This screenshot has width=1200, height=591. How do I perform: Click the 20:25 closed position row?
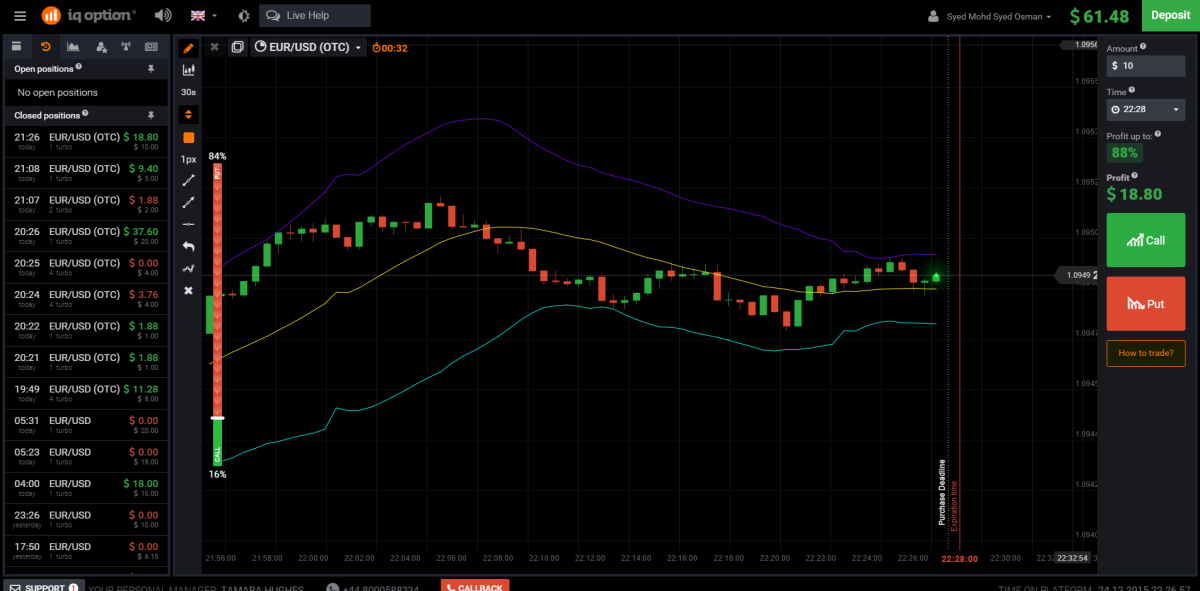click(86, 267)
